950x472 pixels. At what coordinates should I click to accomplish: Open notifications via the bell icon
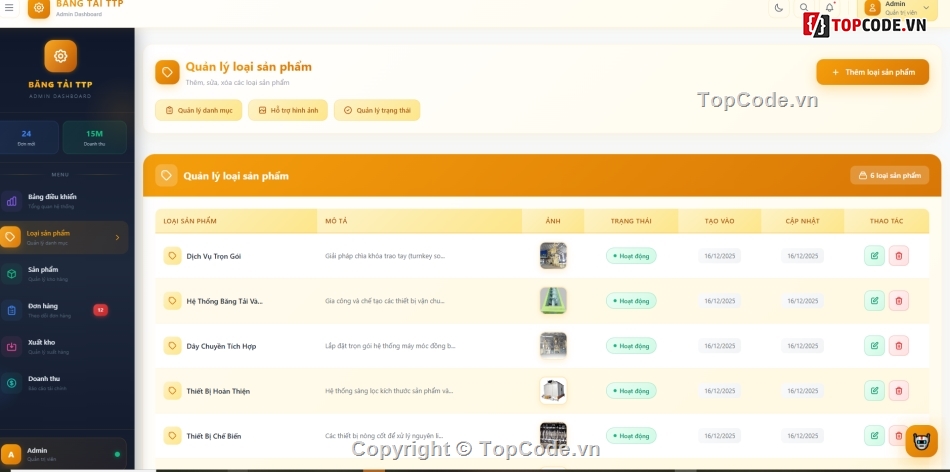coord(829,8)
